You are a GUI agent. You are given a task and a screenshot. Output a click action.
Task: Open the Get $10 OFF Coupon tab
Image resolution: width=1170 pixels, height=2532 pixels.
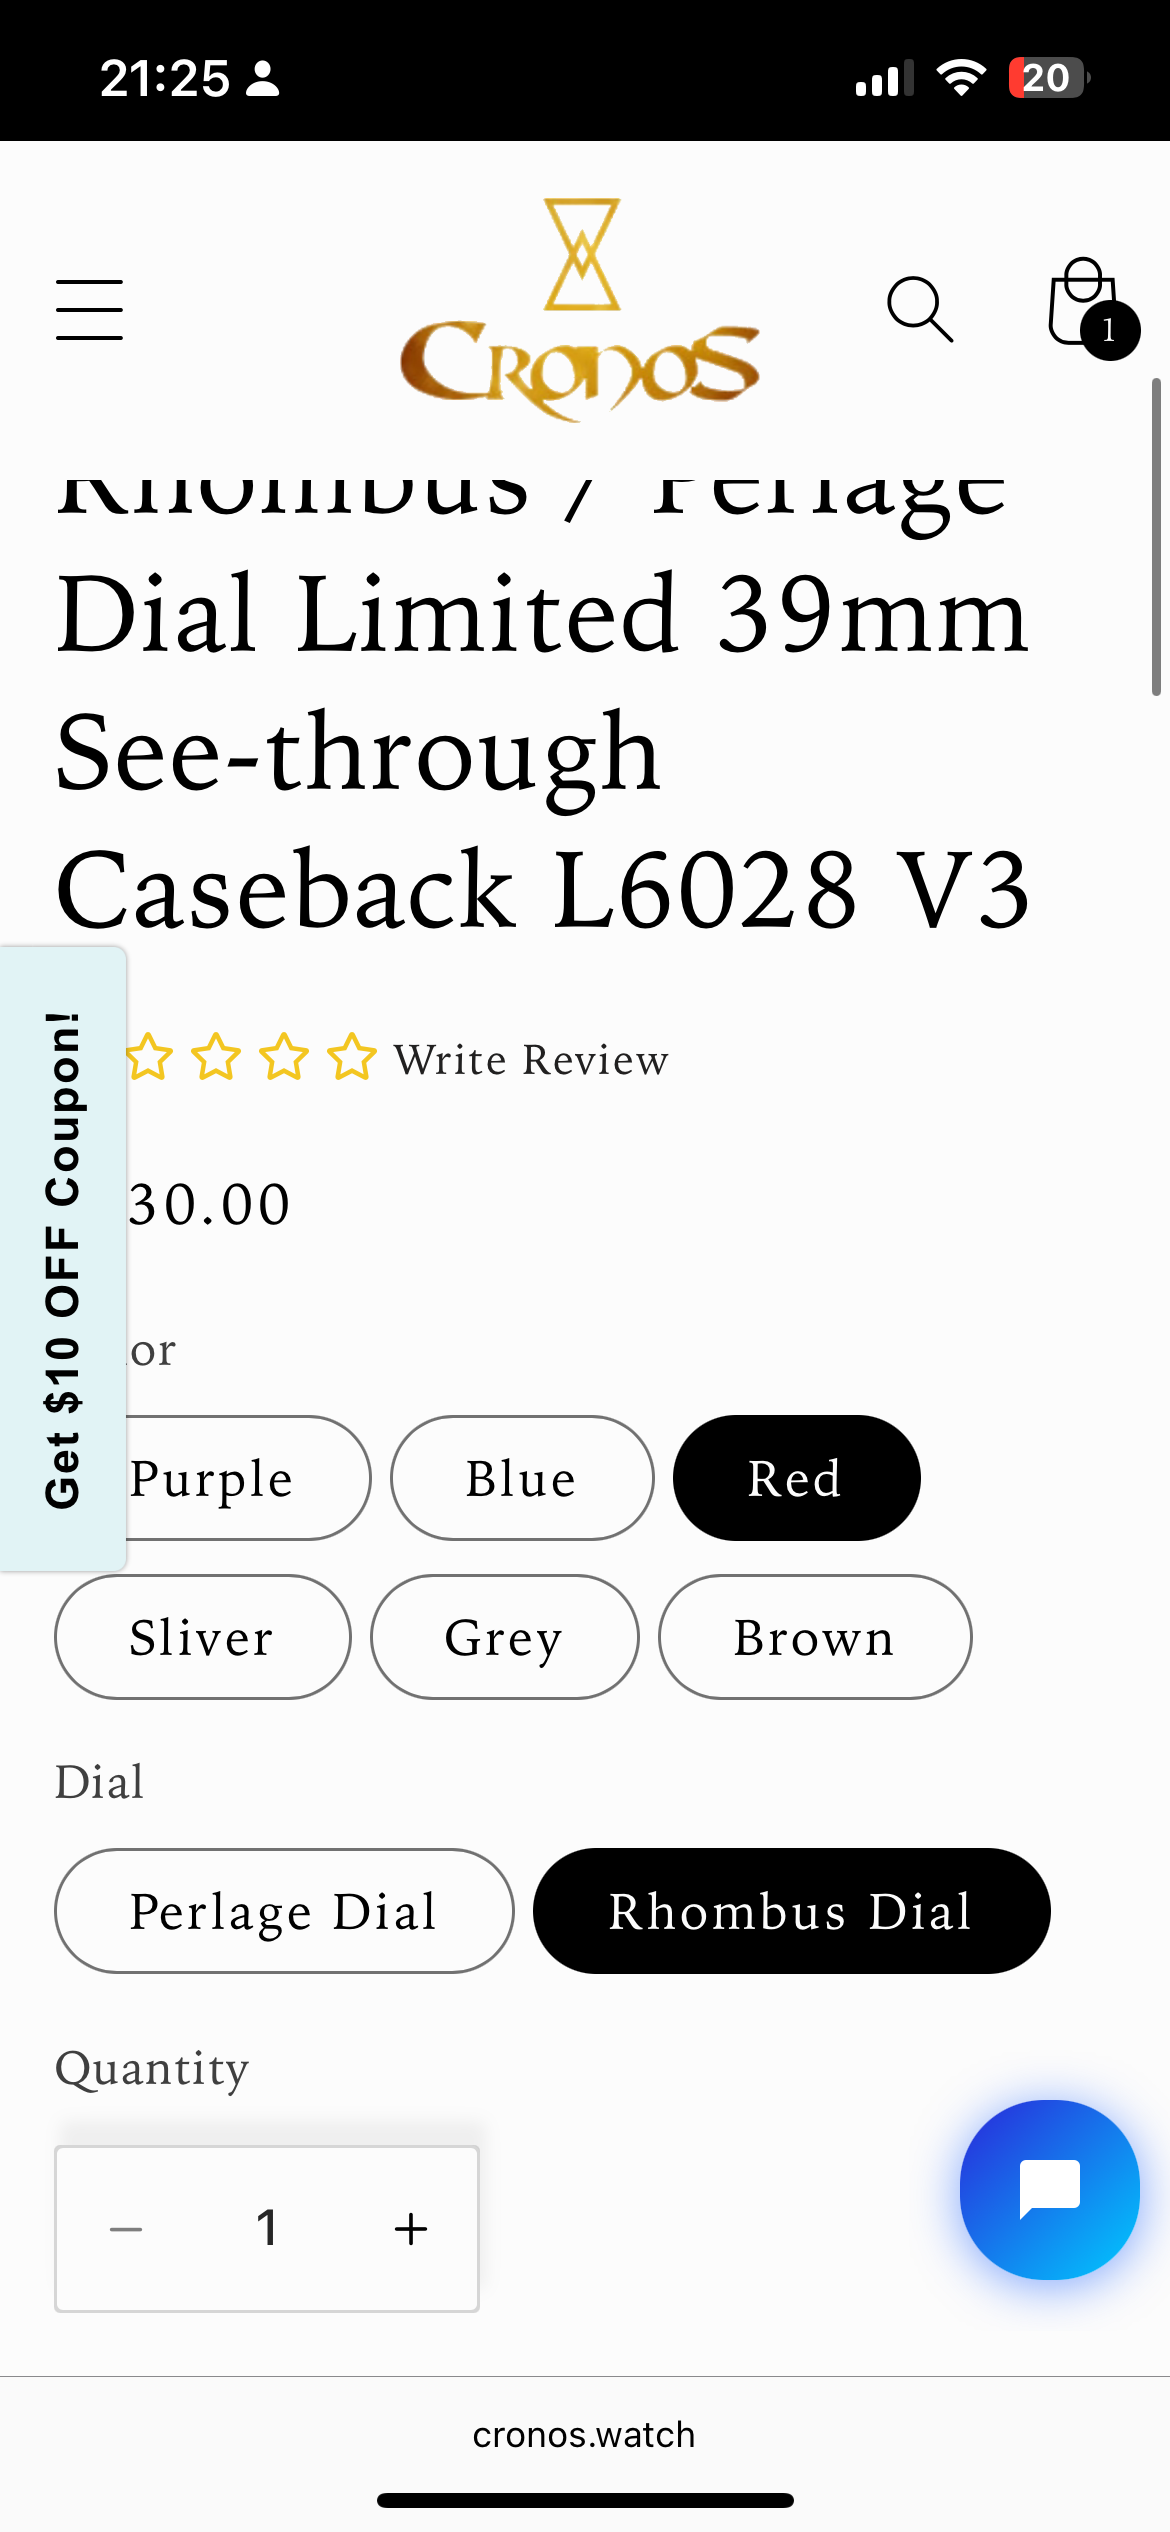coord(62,1258)
